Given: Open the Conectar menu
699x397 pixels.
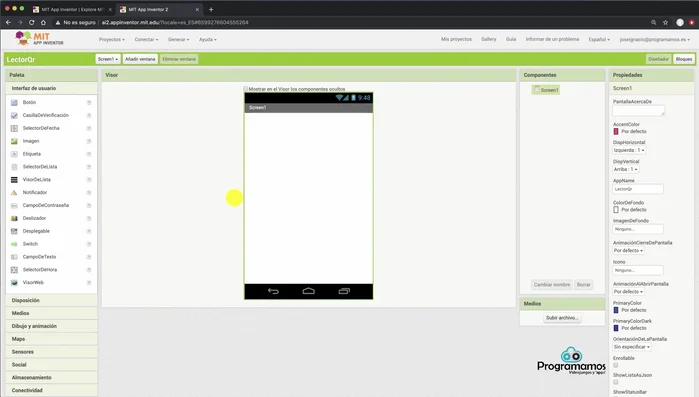Looking at the screenshot, I should pos(146,40).
